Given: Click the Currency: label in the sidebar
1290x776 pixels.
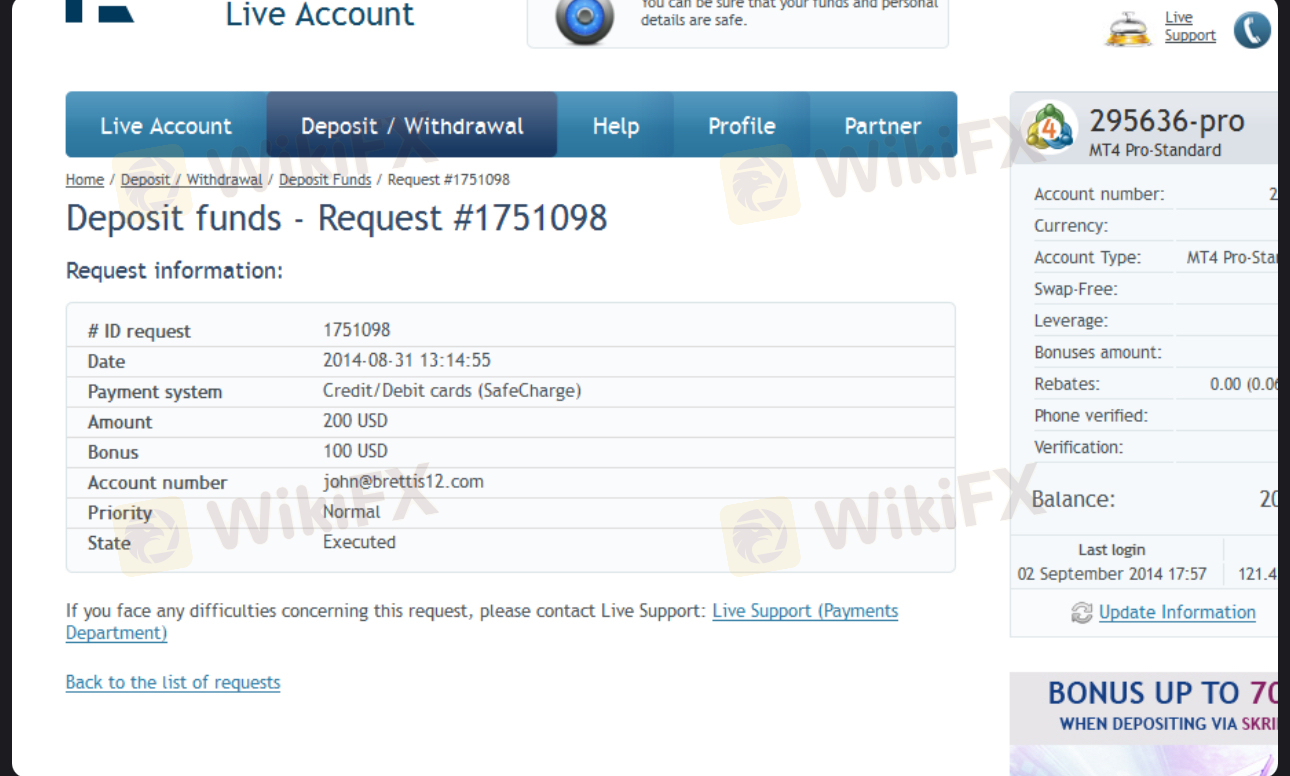Looking at the screenshot, I should pyautogui.click(x=1071, y=226).
